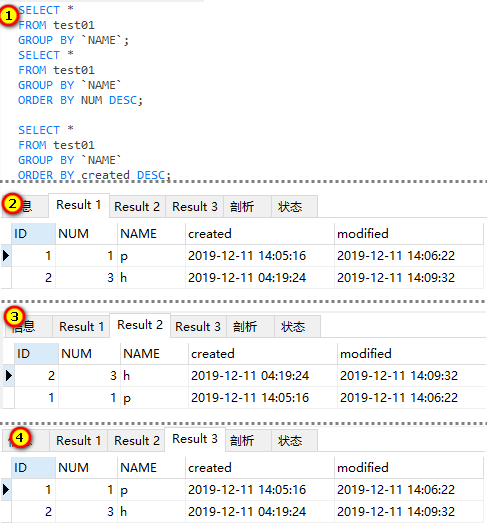Select Result 2 tab in bottom panel
Screen dimensions: 487x530
tap(137, 440)
